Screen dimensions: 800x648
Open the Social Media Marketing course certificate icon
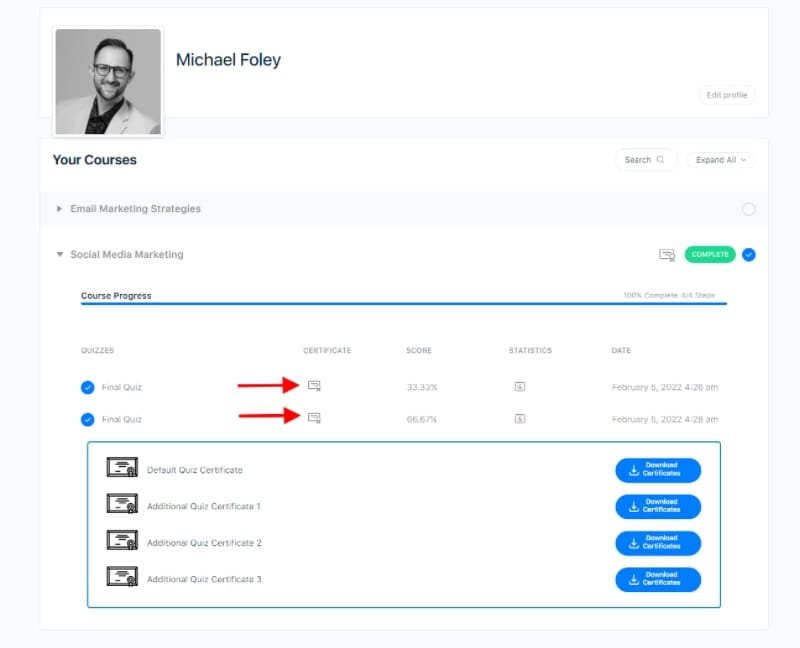[x=667, y=255]
